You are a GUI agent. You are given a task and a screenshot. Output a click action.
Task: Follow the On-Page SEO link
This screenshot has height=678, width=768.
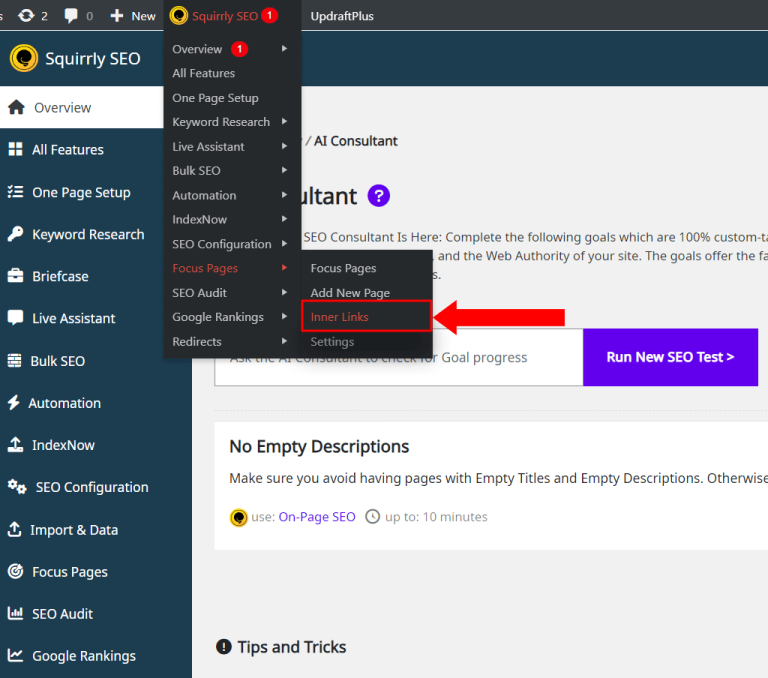click(316, 517)
